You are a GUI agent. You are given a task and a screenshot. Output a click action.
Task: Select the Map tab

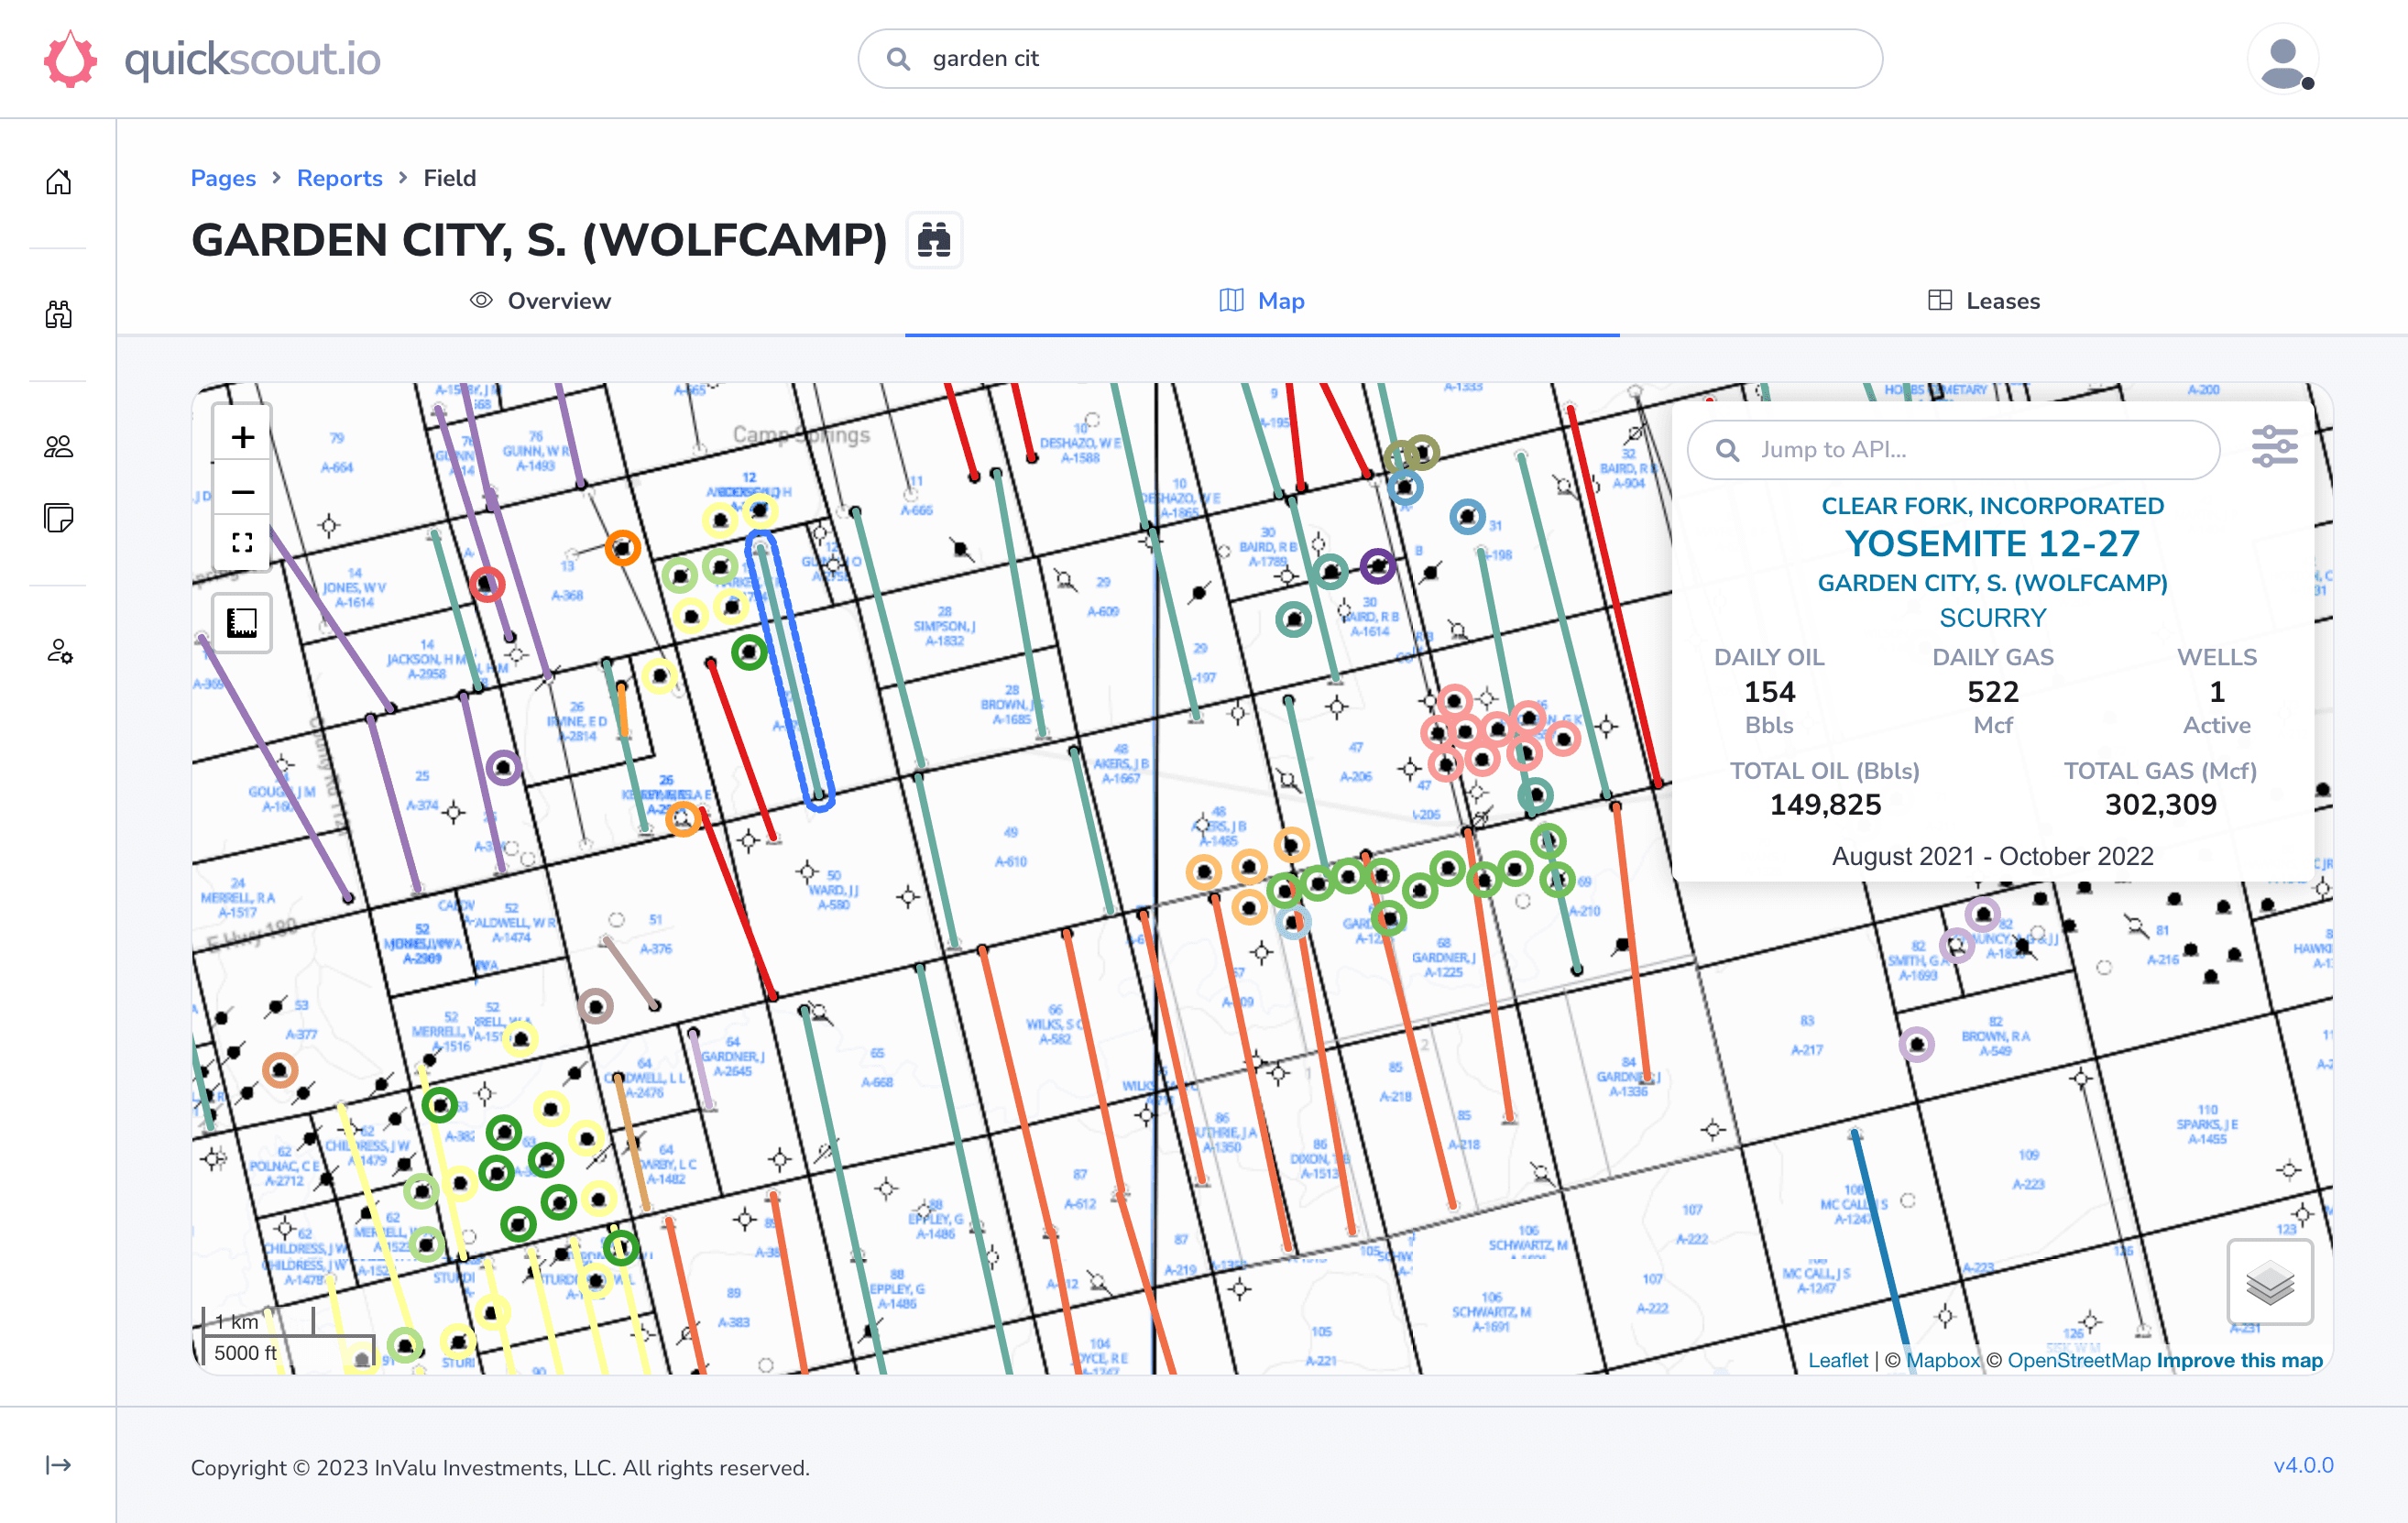(x=1262, y=301)
